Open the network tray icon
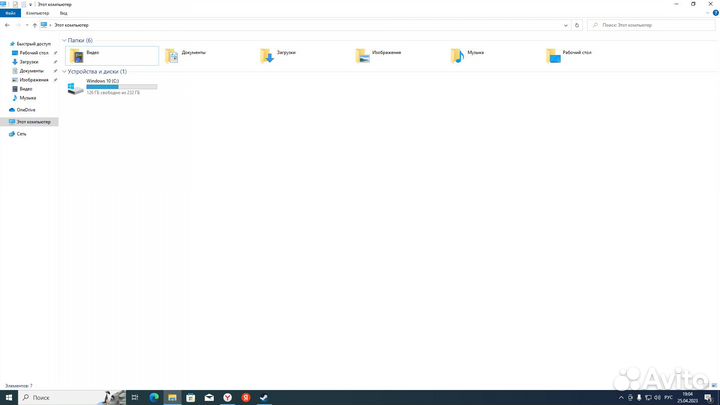720x405 pixels. pyautogui.click(x=648, y=398)
